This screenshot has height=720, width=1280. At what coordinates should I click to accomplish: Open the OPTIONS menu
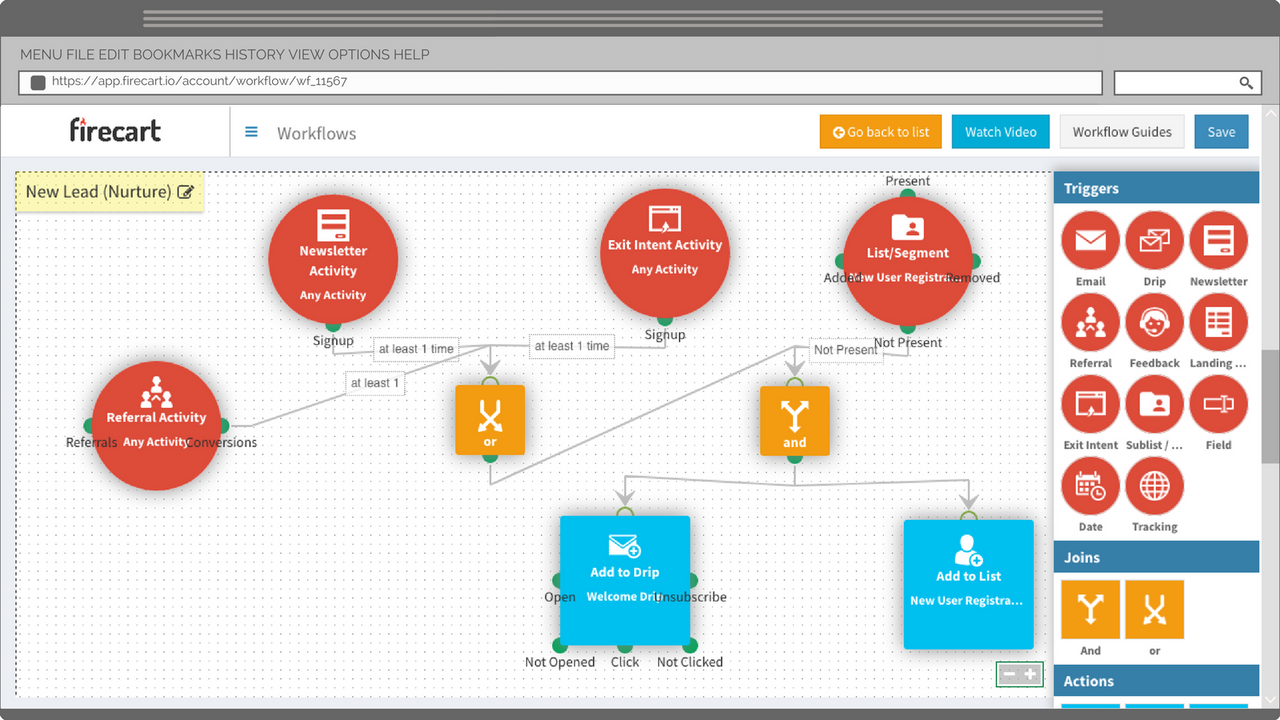(x=359, y=55)
